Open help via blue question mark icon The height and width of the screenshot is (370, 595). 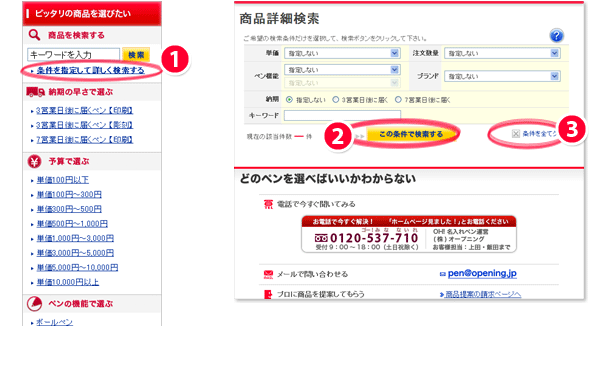pyautogui.click(x=556, y=36)
